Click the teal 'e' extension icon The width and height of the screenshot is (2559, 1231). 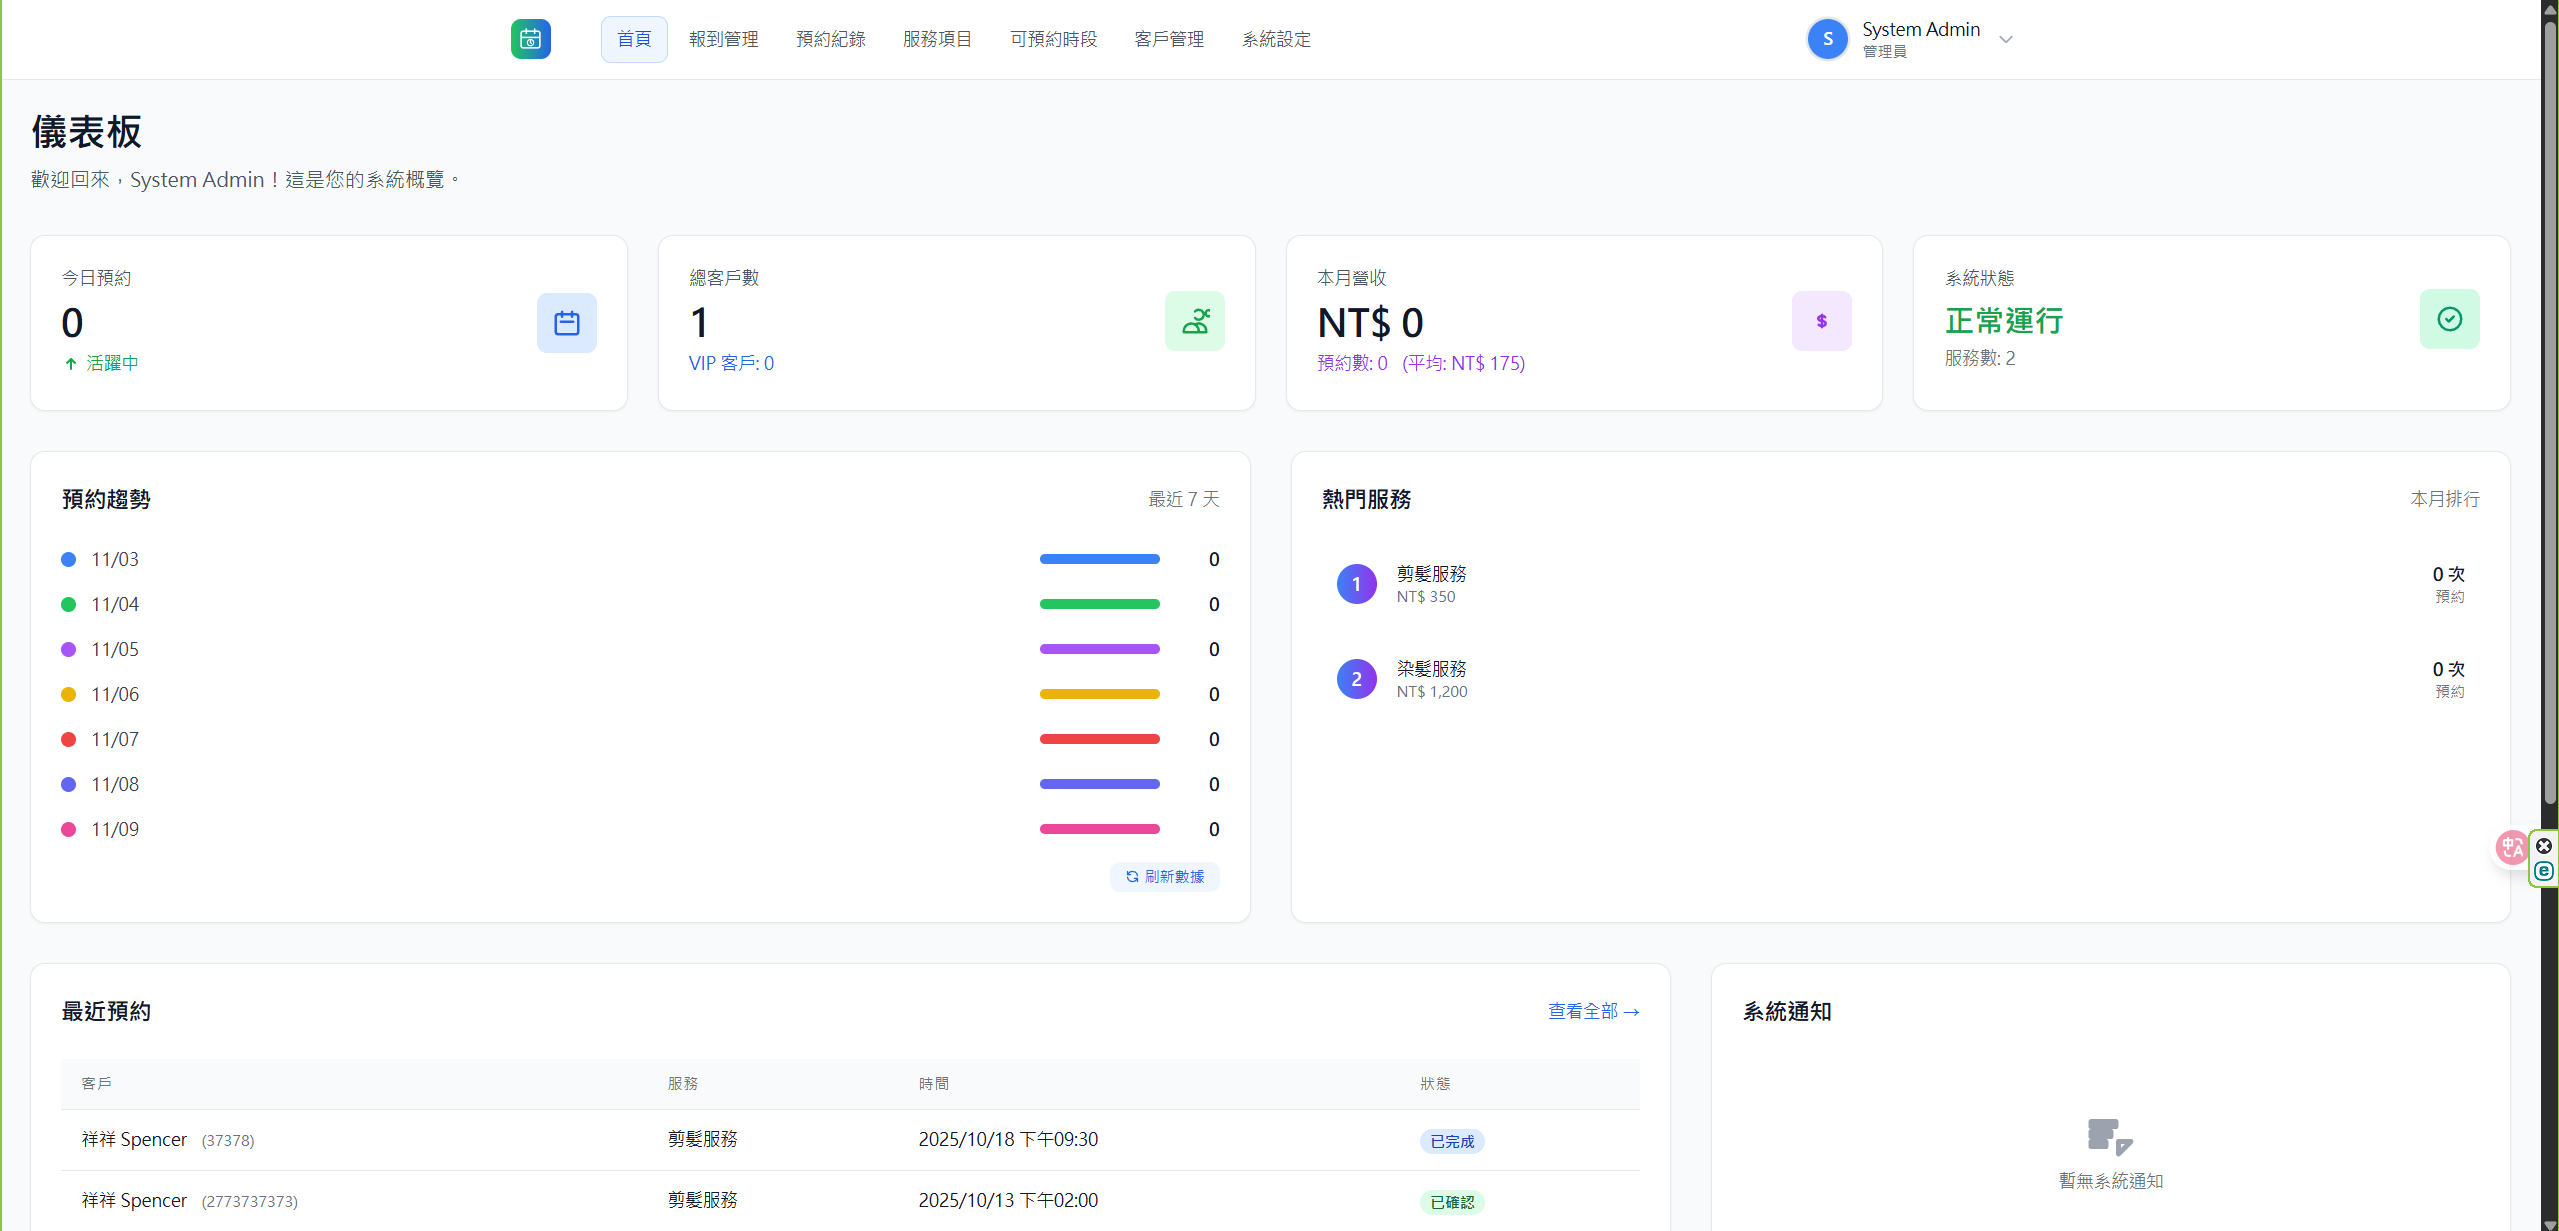click(x=2544, y=871)
